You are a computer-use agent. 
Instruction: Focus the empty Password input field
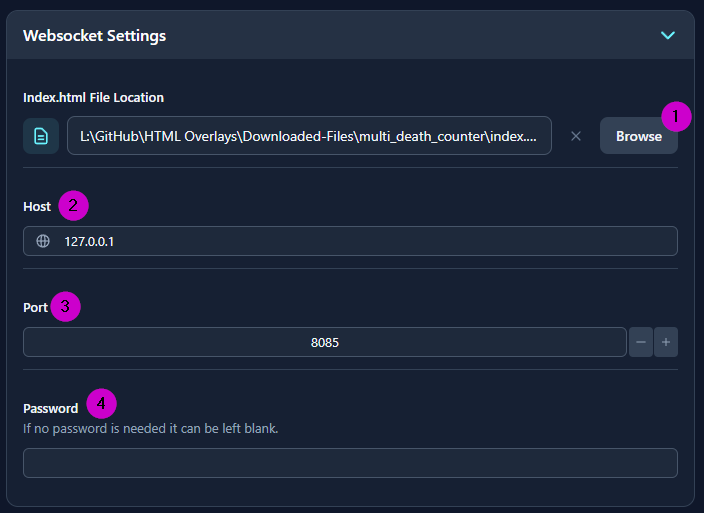tap(350, 463)
